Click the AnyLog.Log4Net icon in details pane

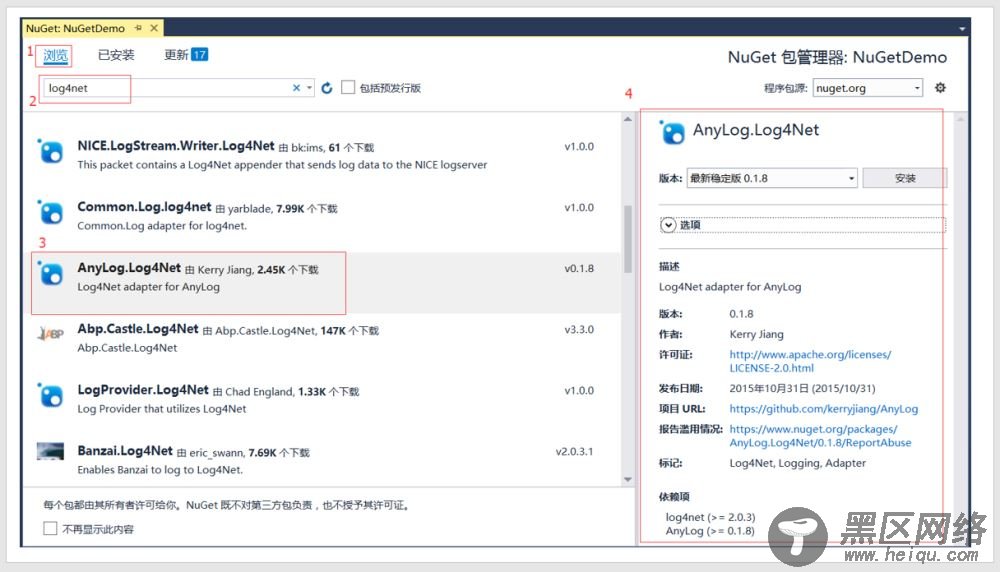click(672, 132)
